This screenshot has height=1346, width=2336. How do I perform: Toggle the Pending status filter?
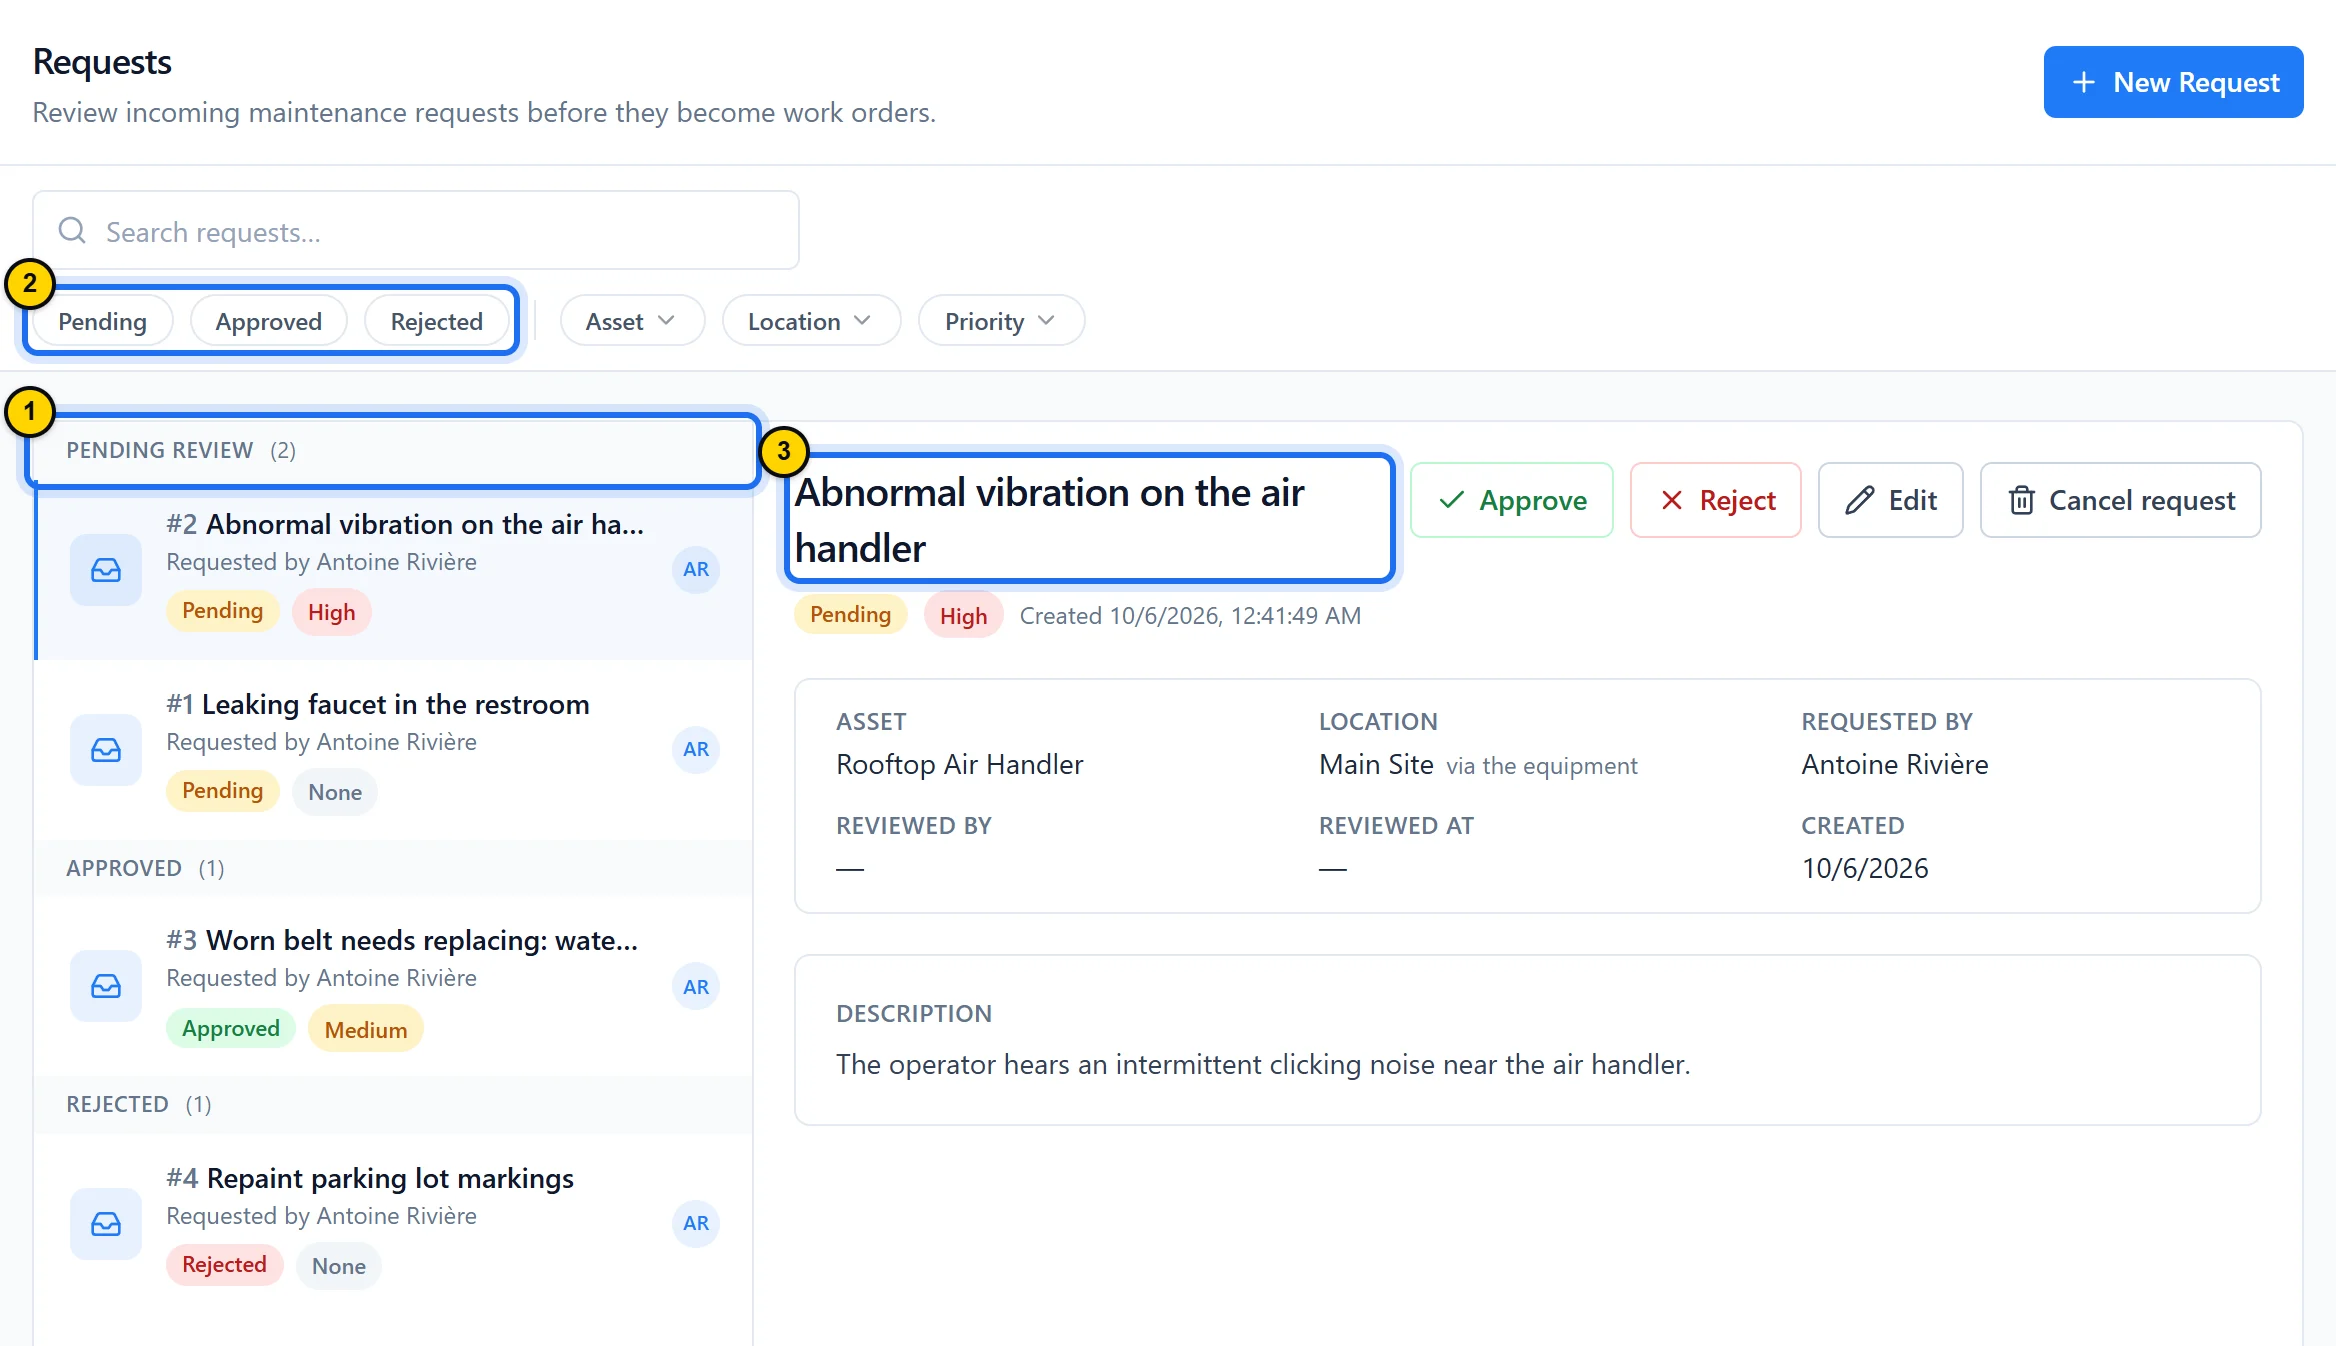coord(102,321)
